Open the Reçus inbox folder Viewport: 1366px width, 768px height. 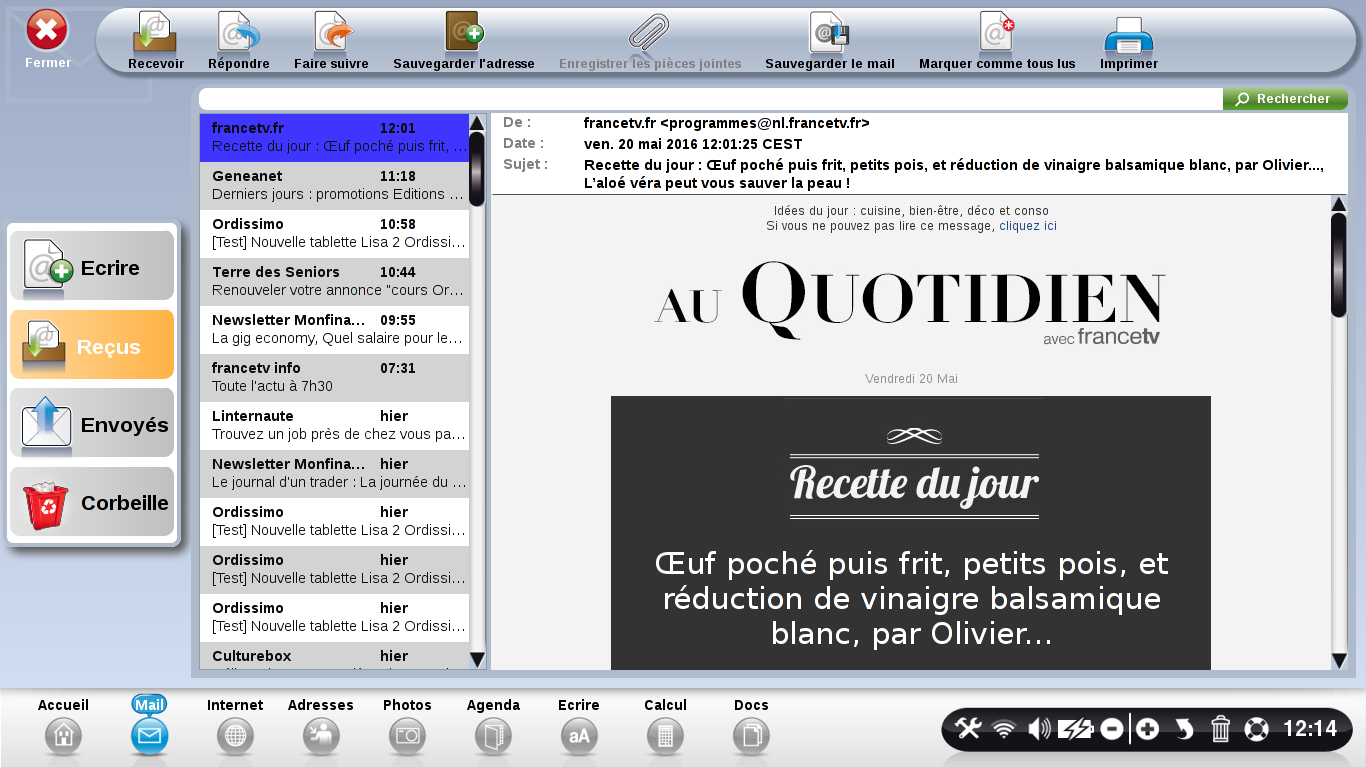(x=92, y=345)
